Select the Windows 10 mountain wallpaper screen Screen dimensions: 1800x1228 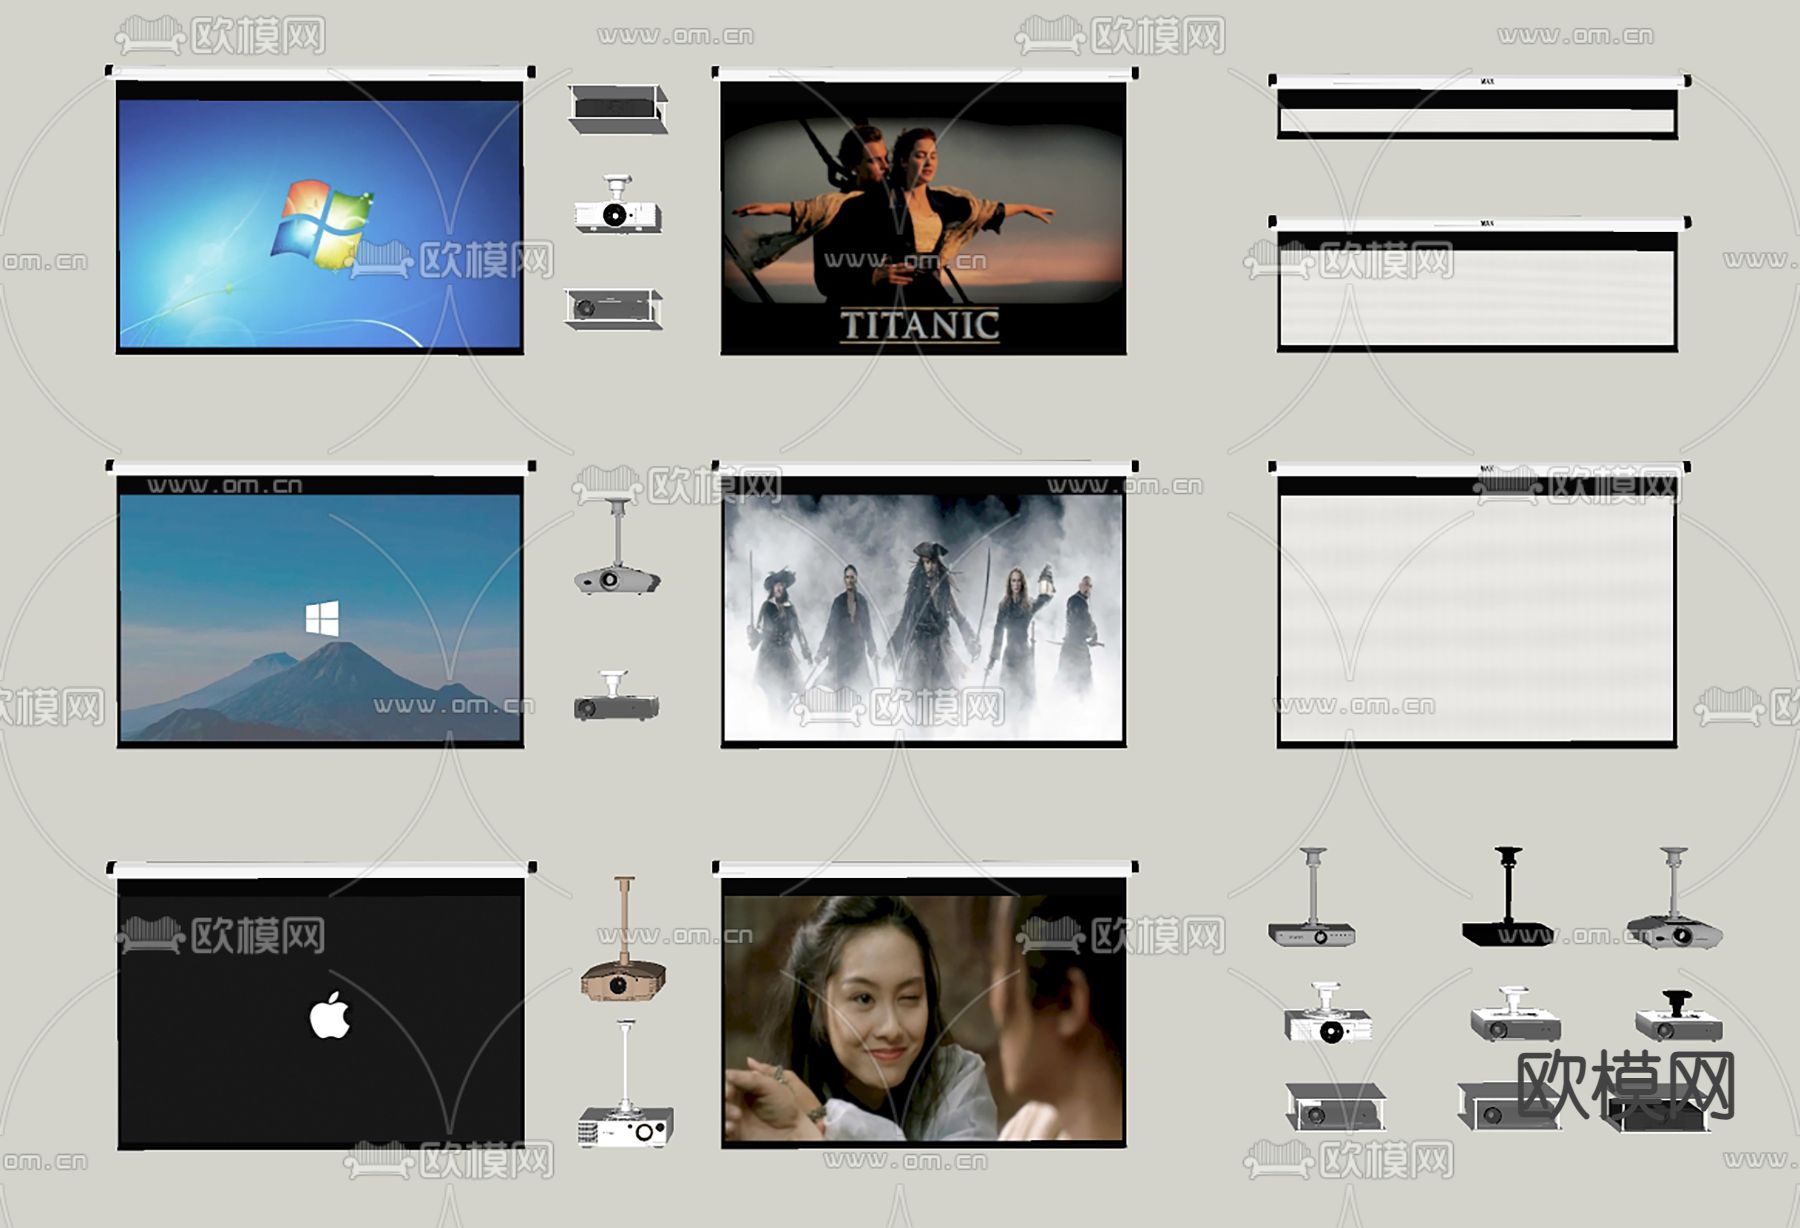[320, 604]
